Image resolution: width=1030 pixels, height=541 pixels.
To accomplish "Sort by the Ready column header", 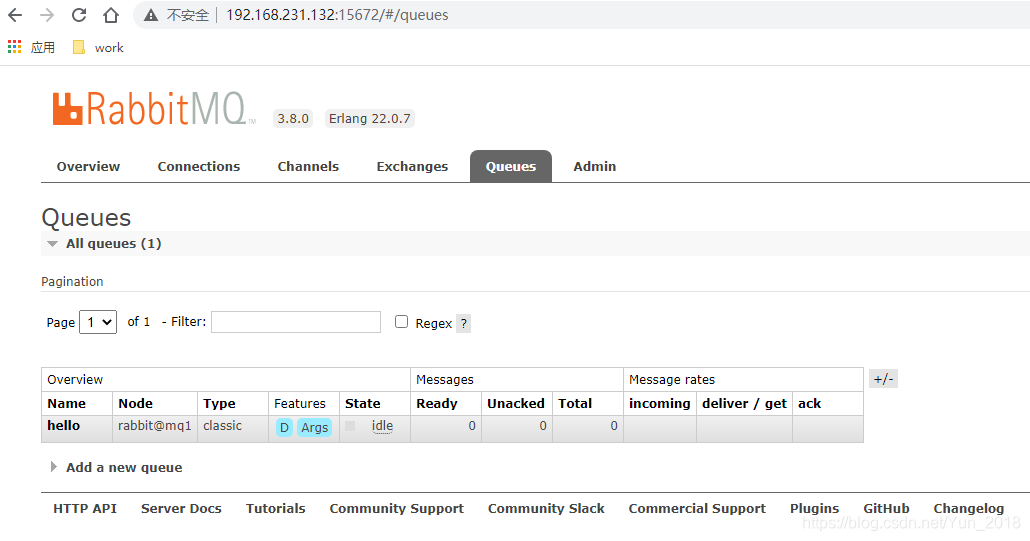I will [x=437, y=404].
